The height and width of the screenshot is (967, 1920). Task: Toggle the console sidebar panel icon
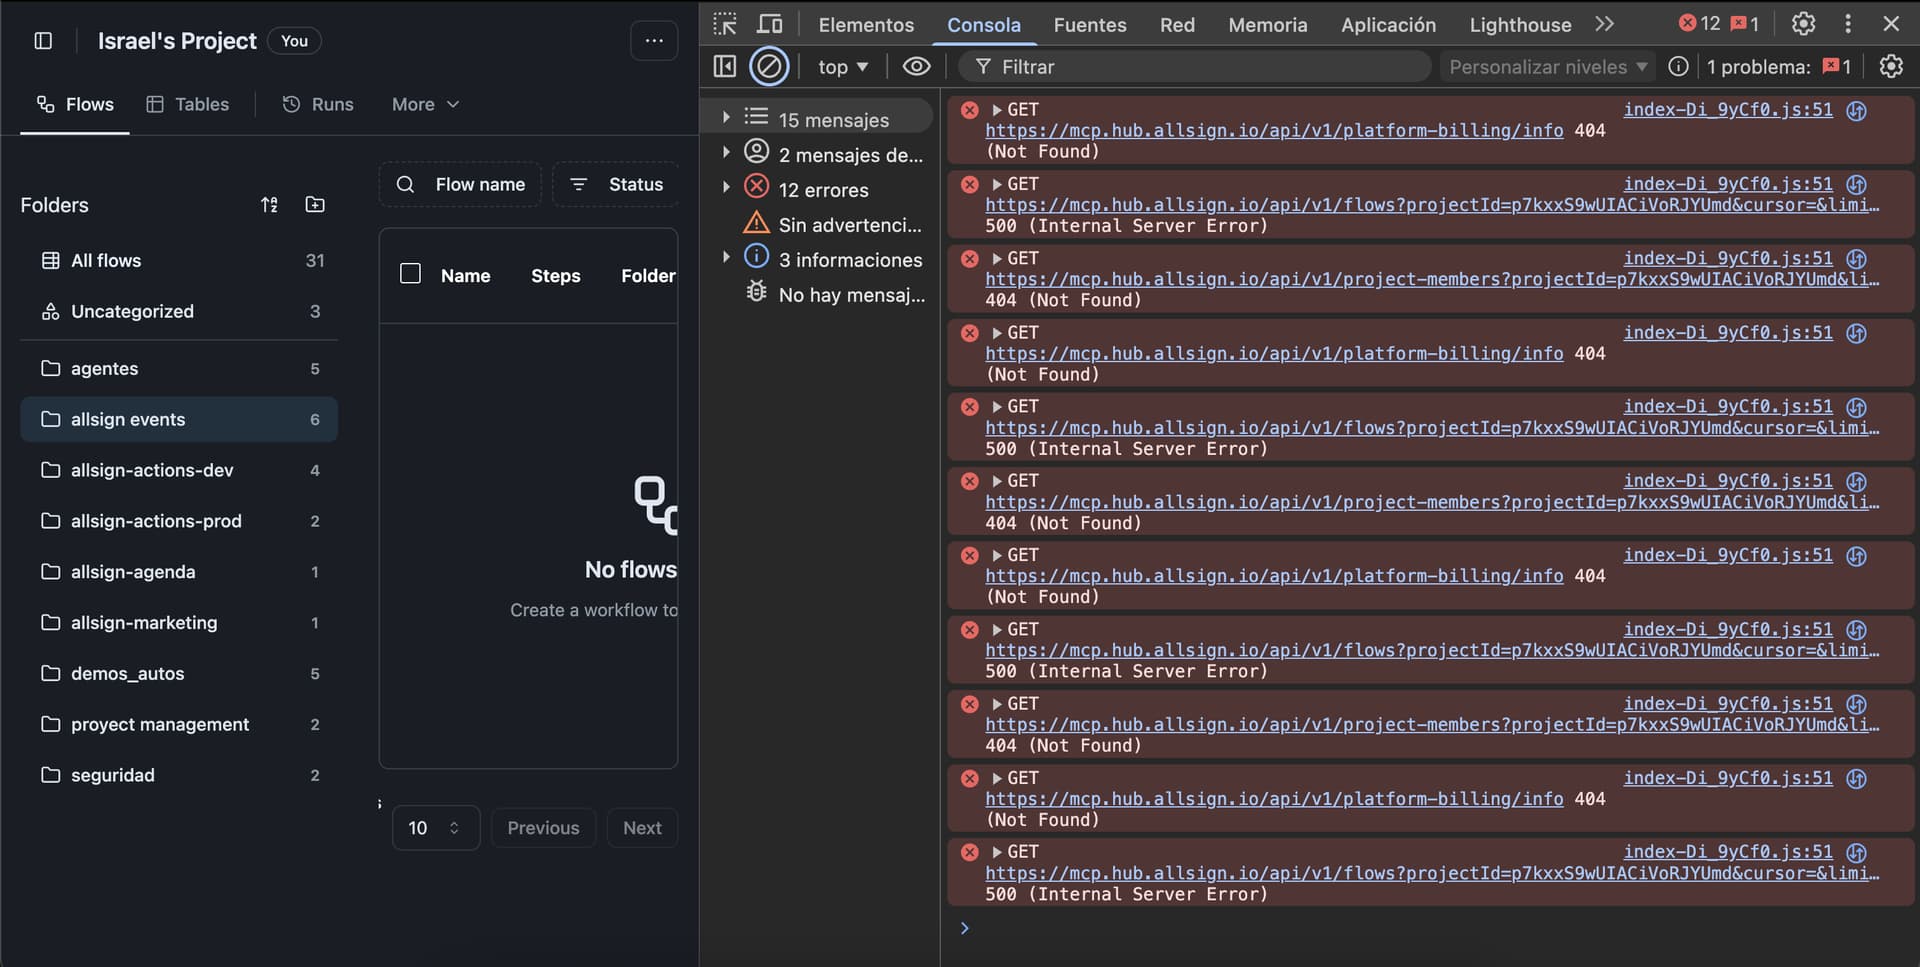pyautogui.click(x=725, y=67)
